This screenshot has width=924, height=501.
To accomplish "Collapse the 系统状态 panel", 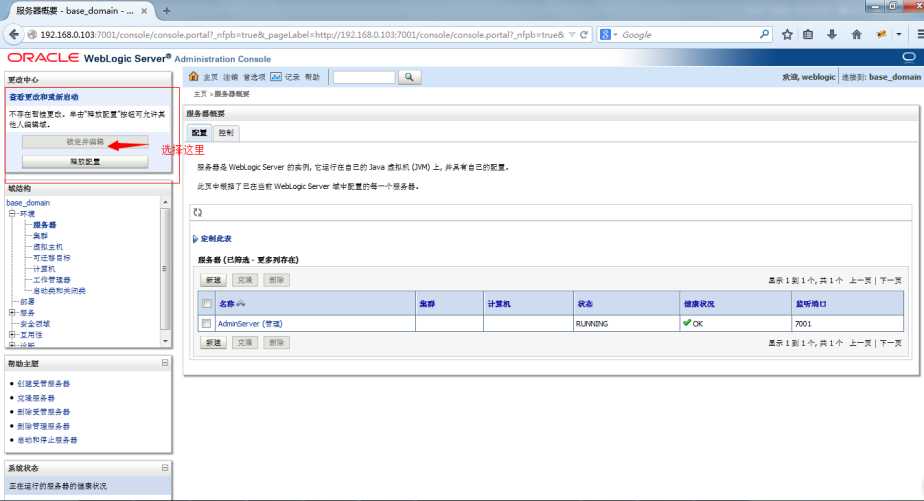I will 165,467.
